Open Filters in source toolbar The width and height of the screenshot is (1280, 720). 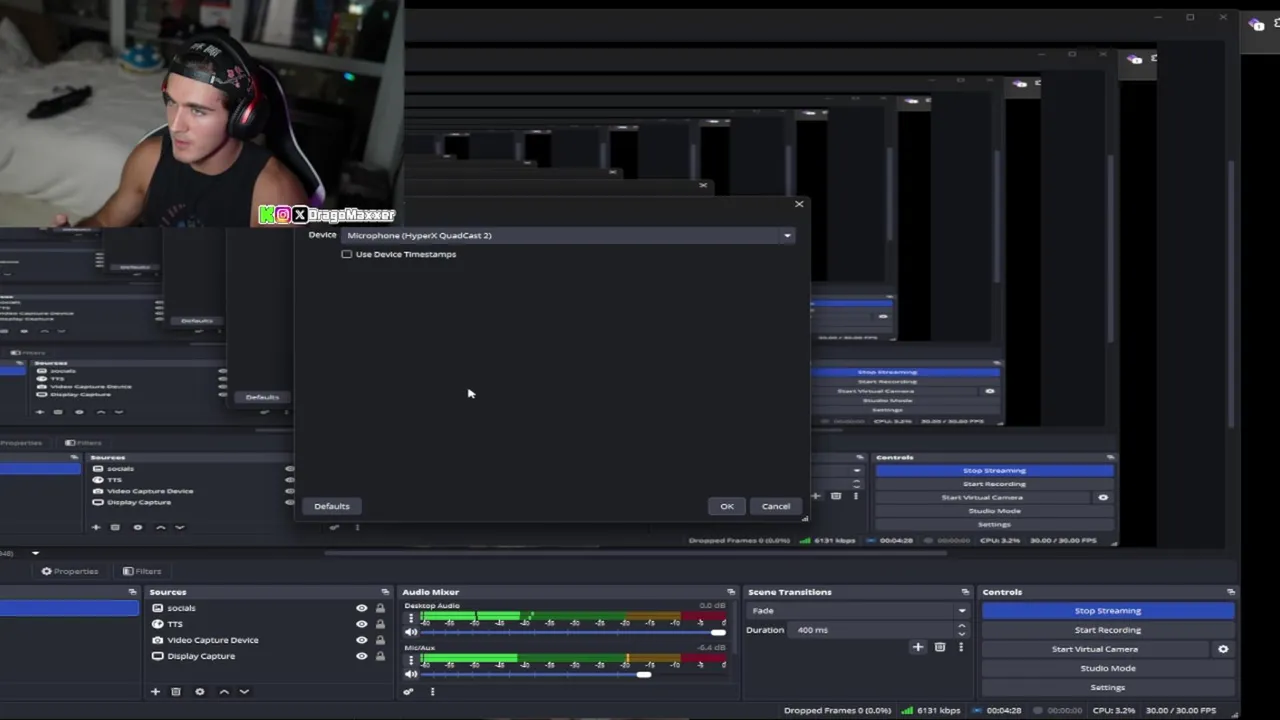coord(142,571)
